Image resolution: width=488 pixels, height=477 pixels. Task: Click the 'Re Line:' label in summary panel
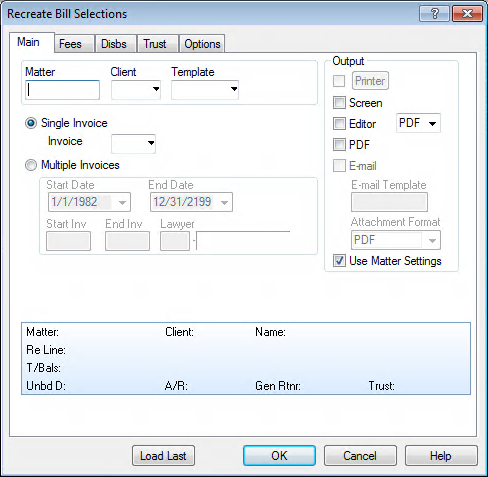click(46, 350)
